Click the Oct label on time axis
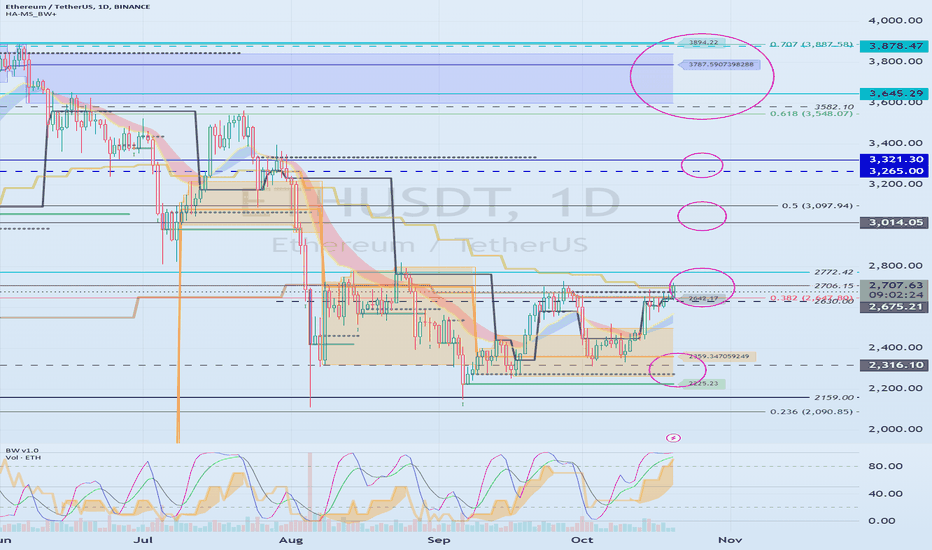The height and width of the screenshot is (550, 932). point(582,540)
